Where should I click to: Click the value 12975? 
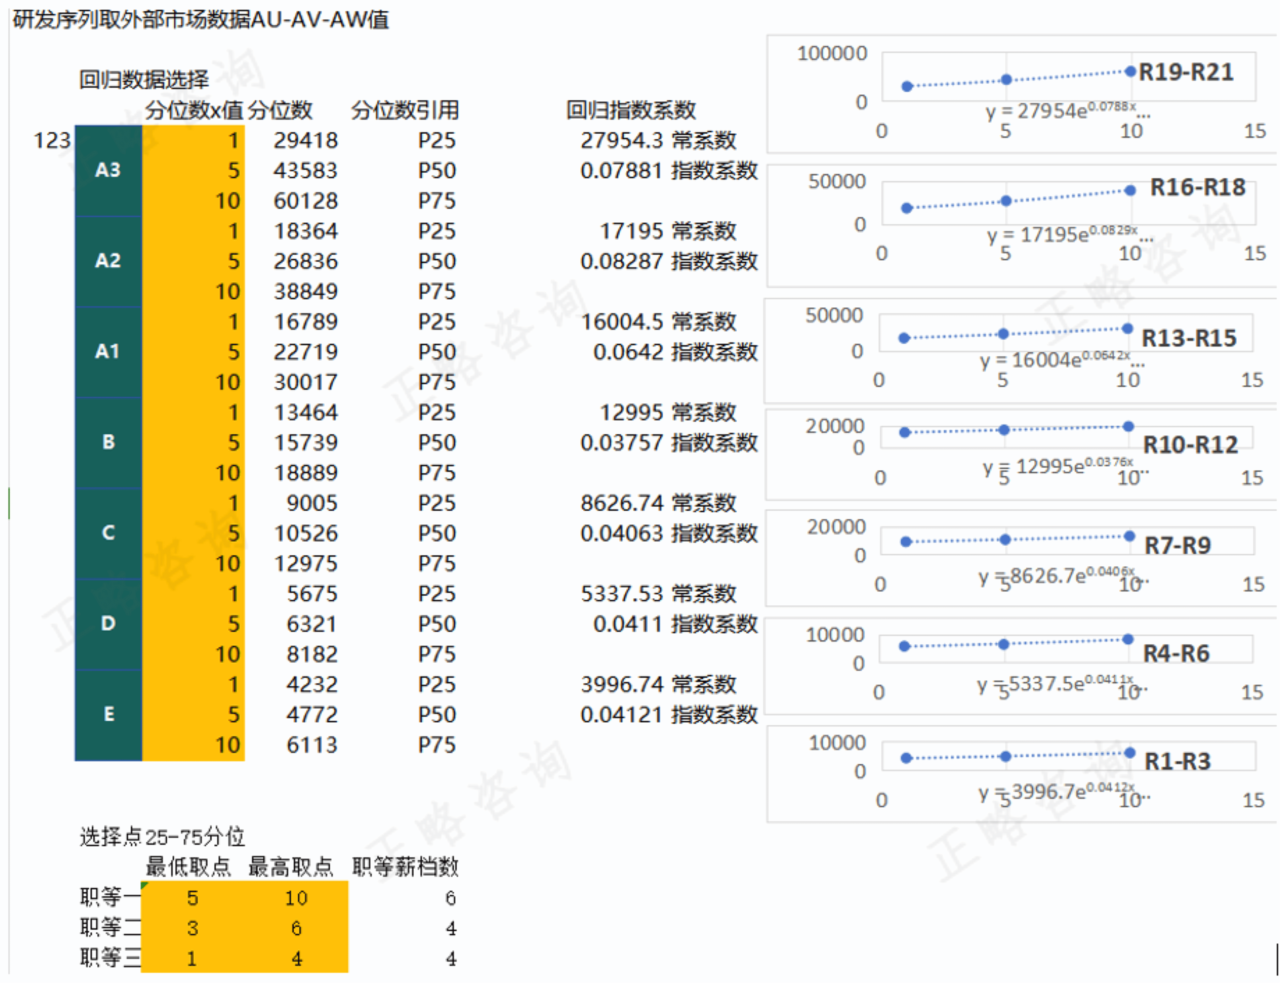[x=306, y=563]
